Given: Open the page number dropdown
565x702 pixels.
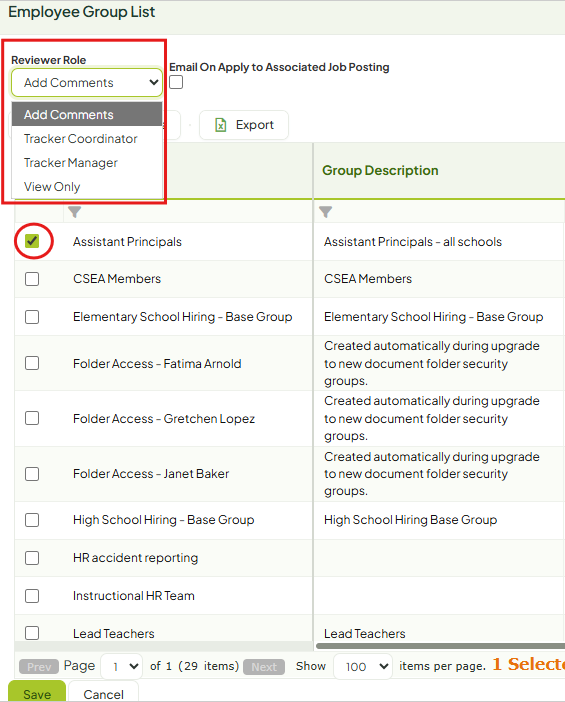Looking at the screenshot, I should [x=122, y=666].
